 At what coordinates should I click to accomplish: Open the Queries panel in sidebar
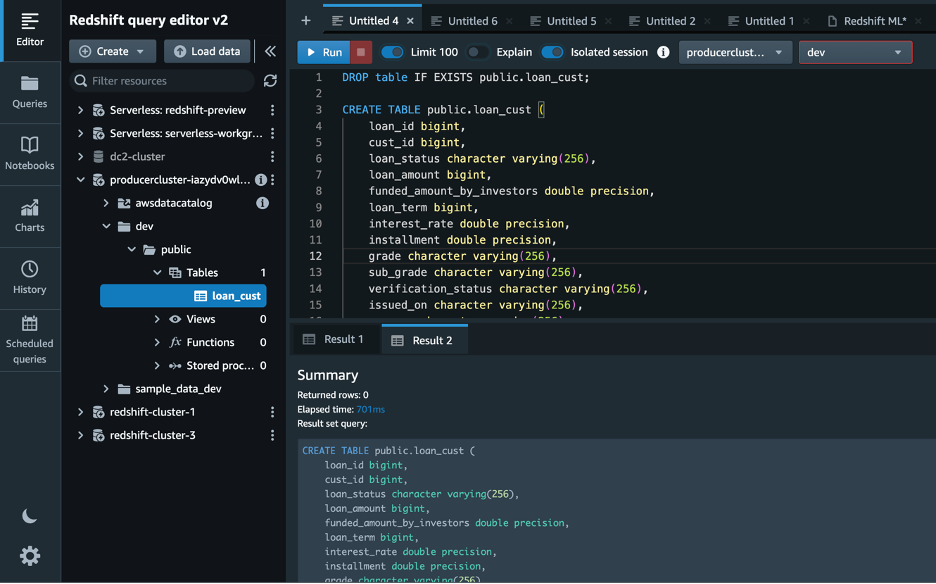click(x=30, y=91)
